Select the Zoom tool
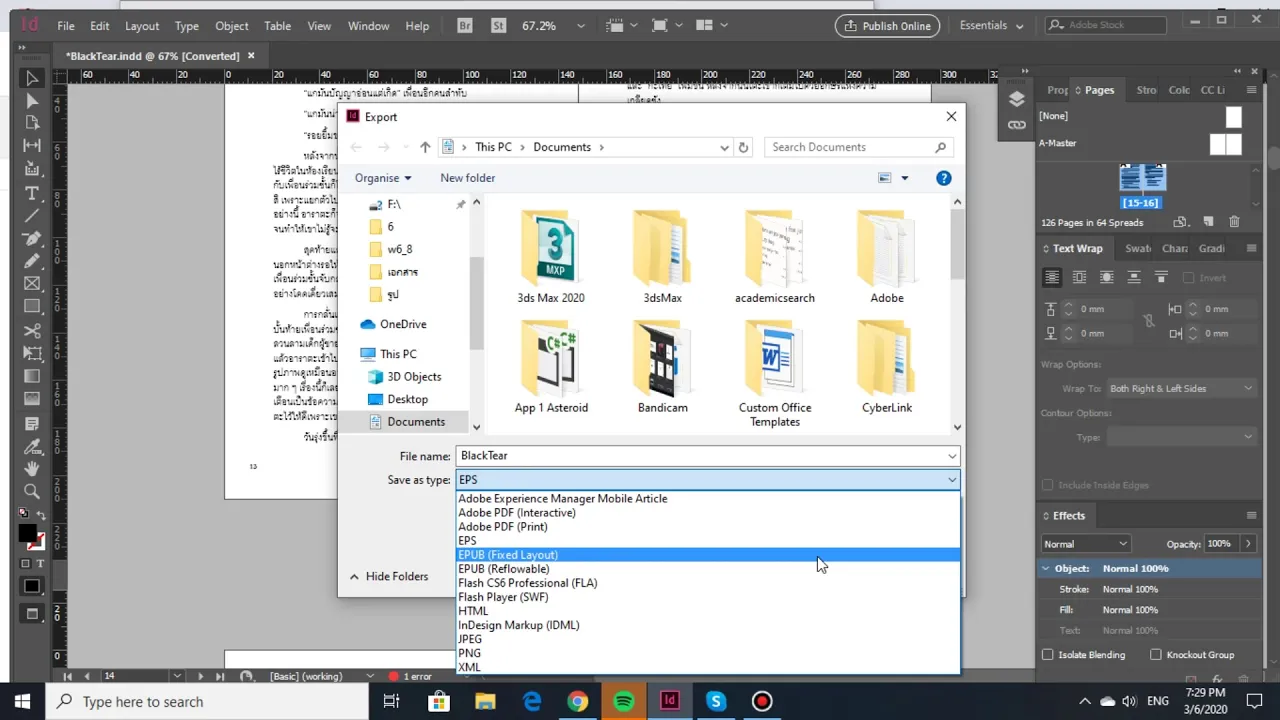The image size is (1280, 720). click(31, 491)
